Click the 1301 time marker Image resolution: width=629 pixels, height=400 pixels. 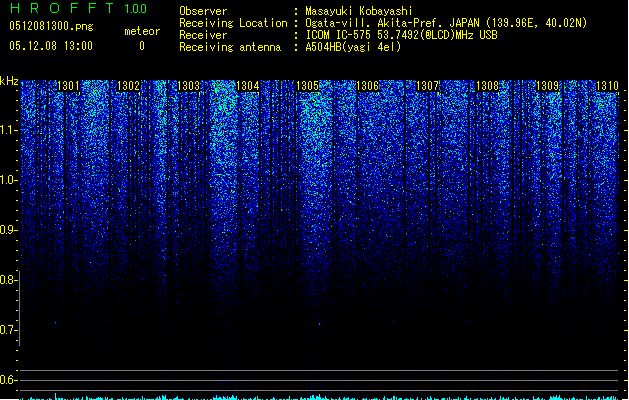[x=68, y=86]
